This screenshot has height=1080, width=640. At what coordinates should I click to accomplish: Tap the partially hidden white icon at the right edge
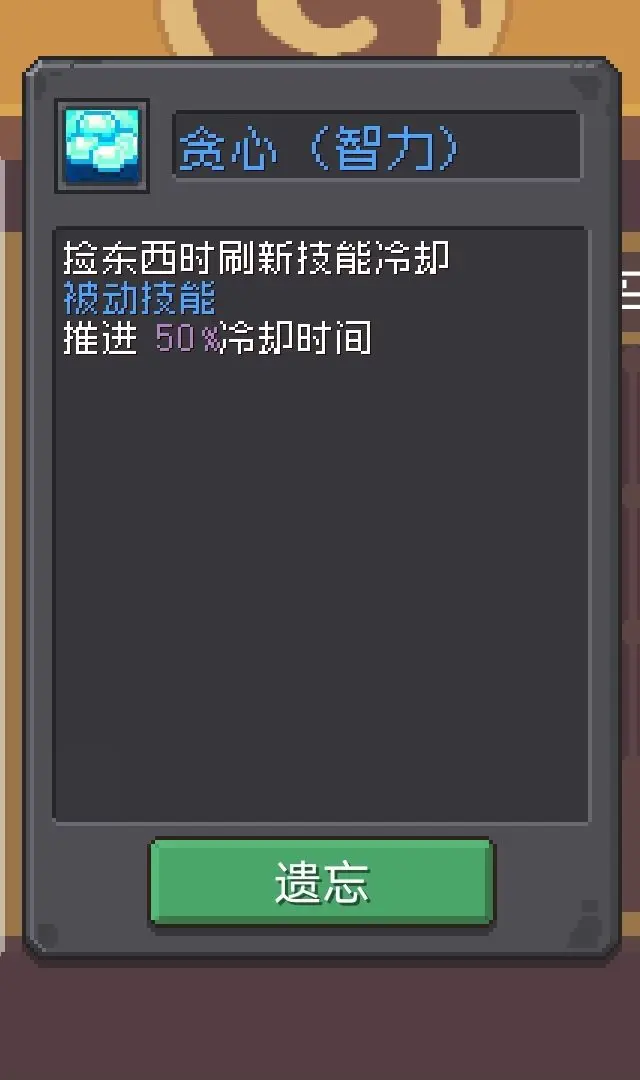630,290
